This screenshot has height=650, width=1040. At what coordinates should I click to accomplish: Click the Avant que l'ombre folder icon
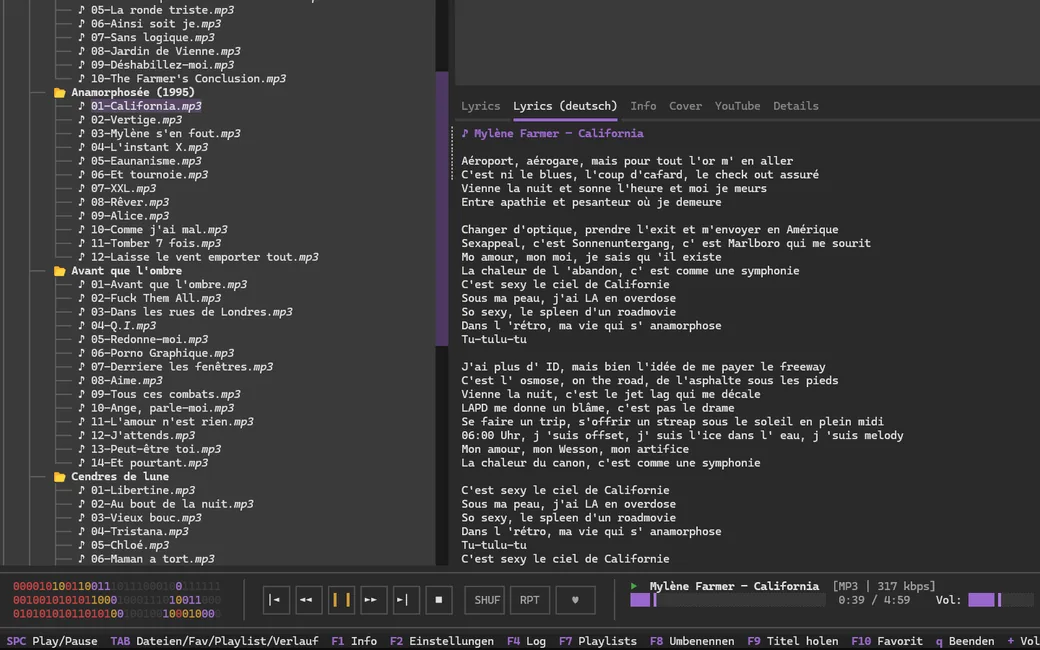60,271
